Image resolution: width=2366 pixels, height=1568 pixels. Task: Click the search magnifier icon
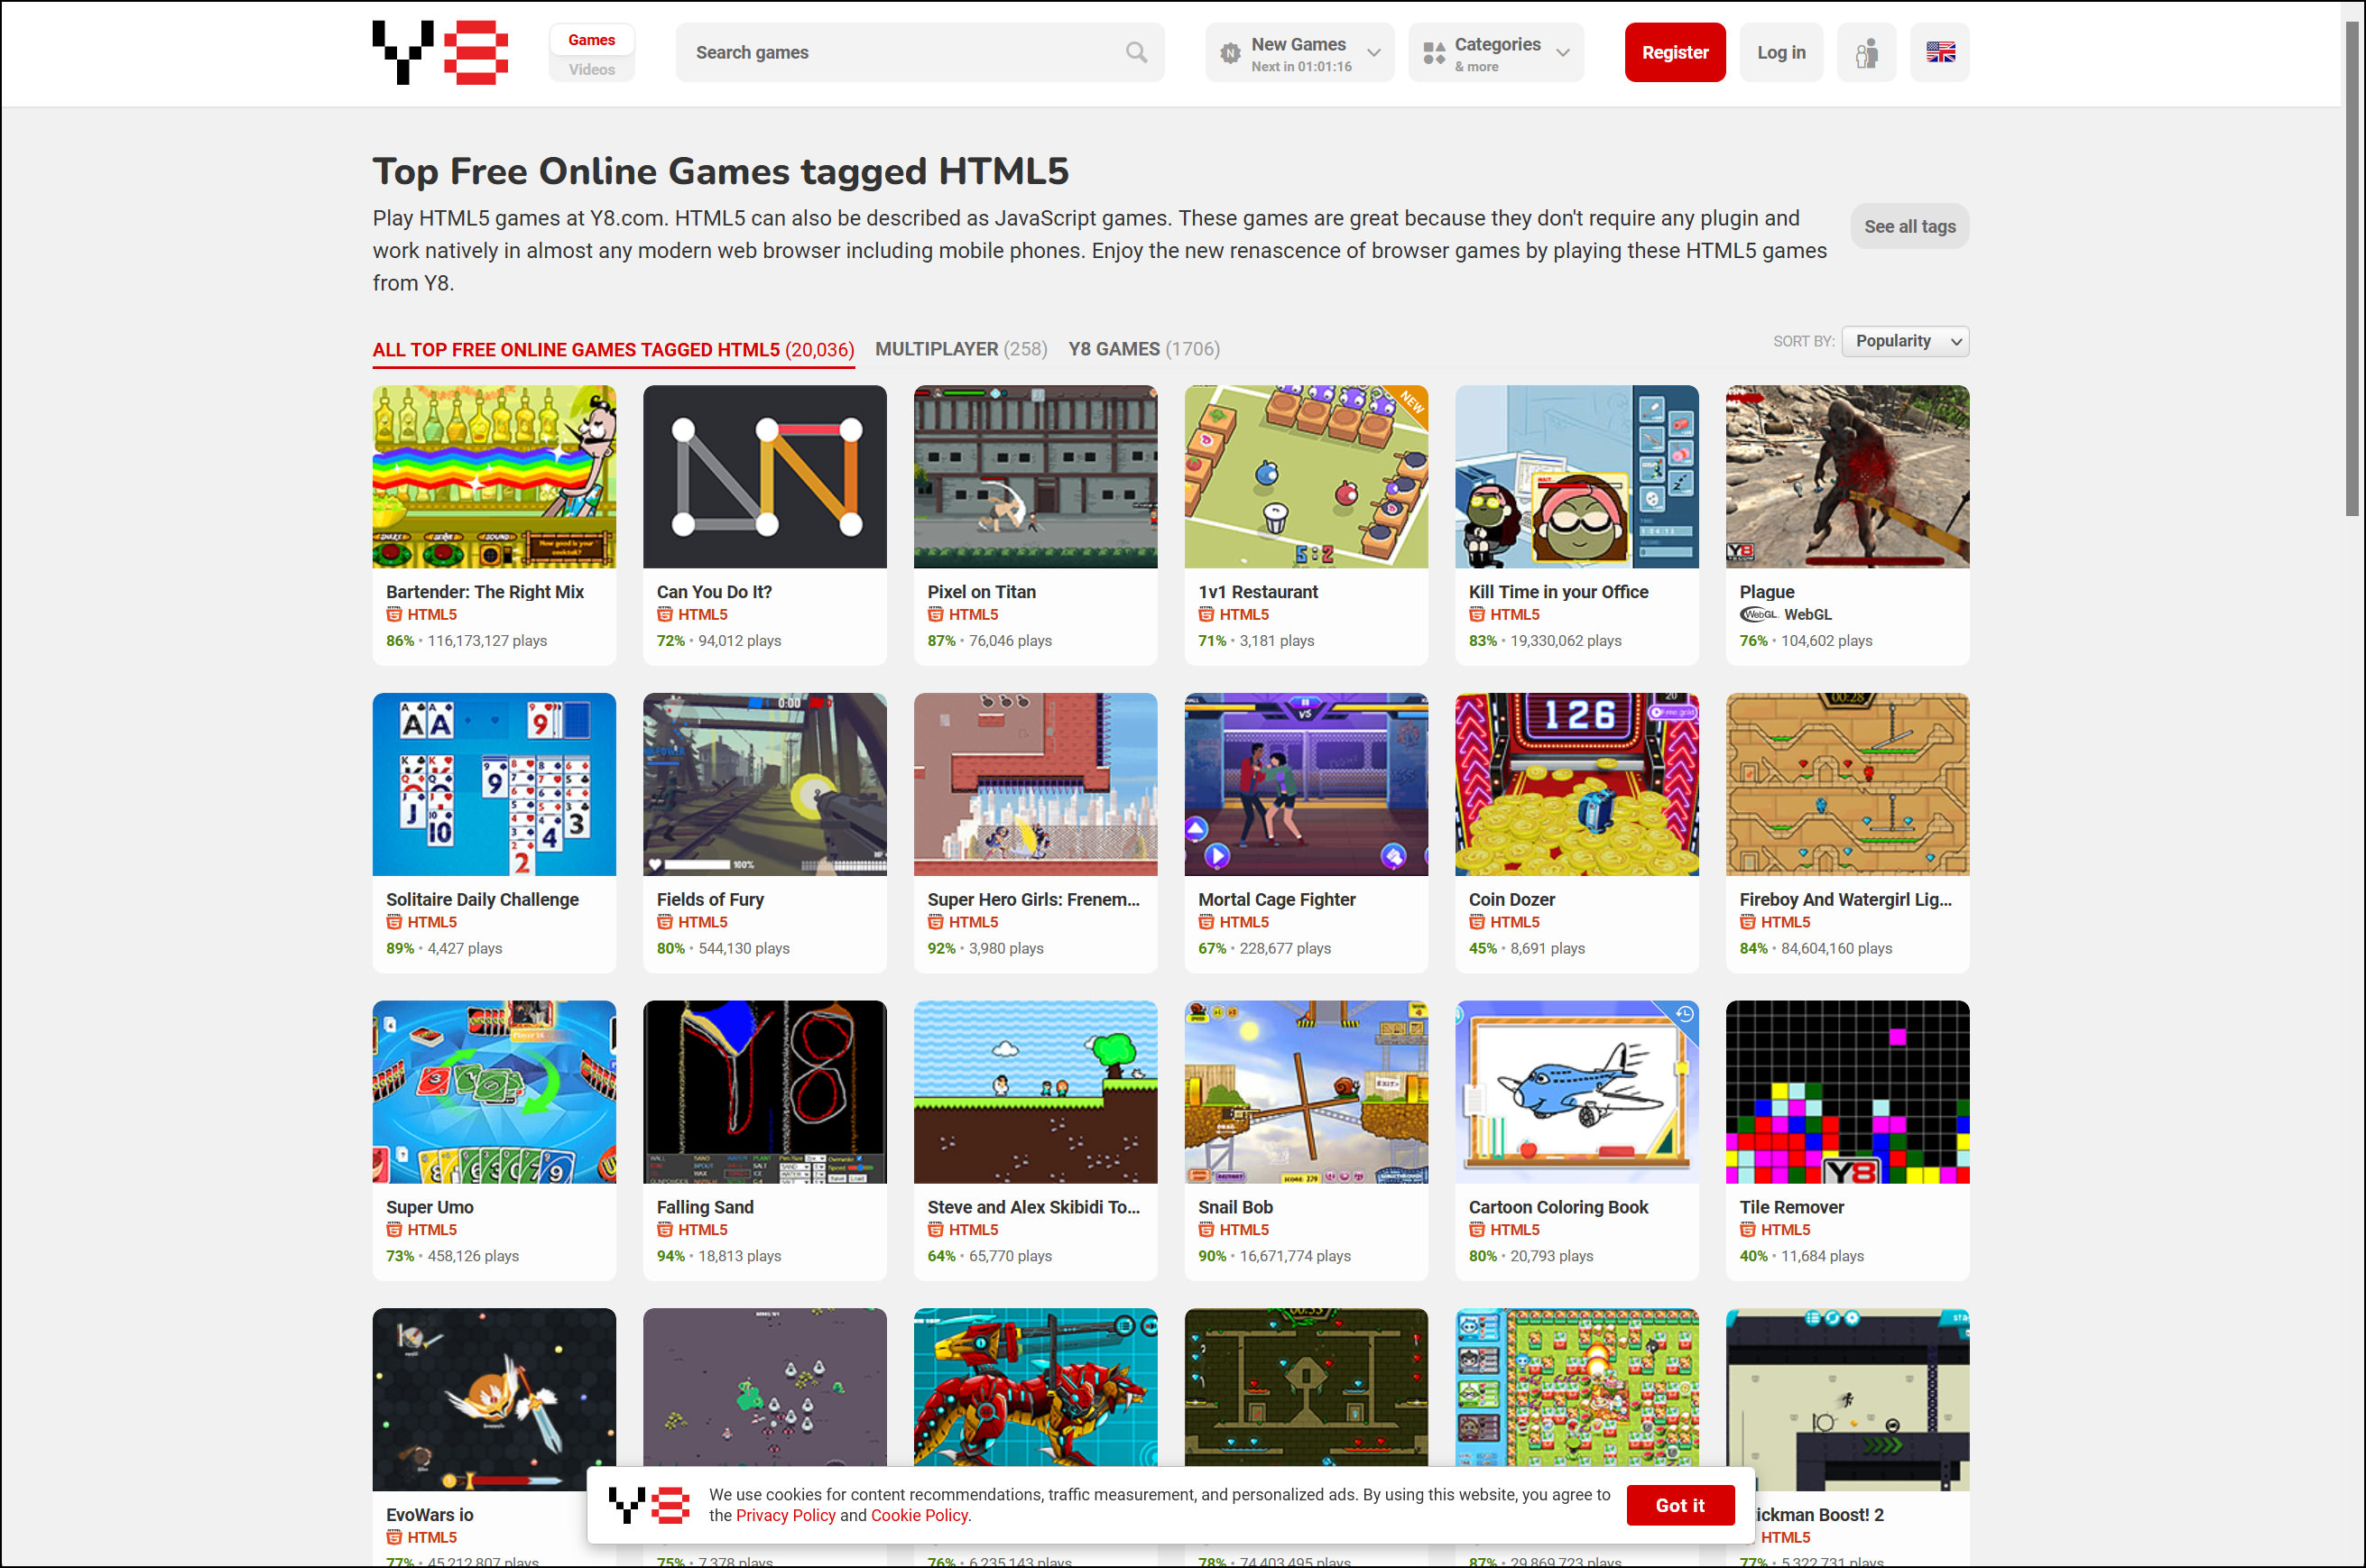click(x=1136, y=52)
